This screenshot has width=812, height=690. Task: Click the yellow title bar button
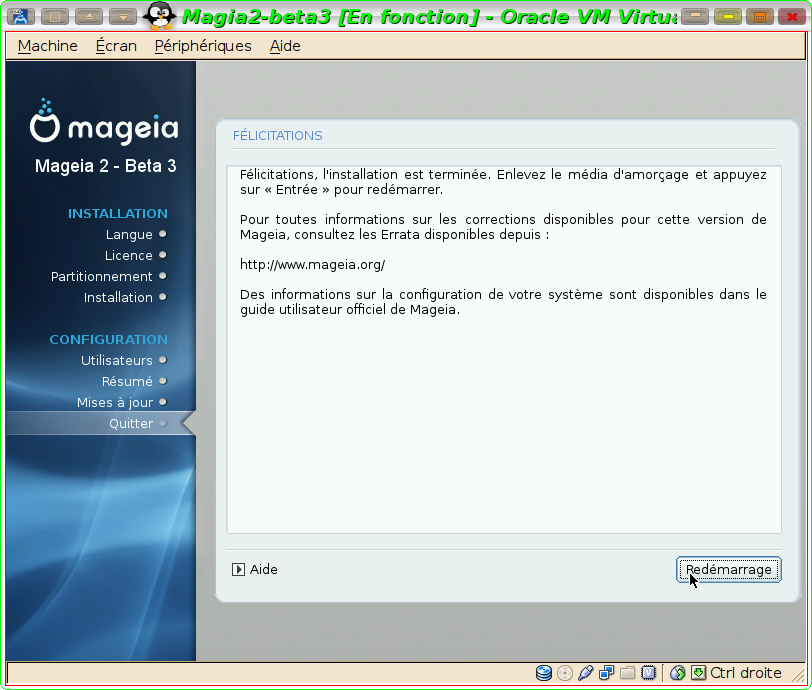coord(728,17)
